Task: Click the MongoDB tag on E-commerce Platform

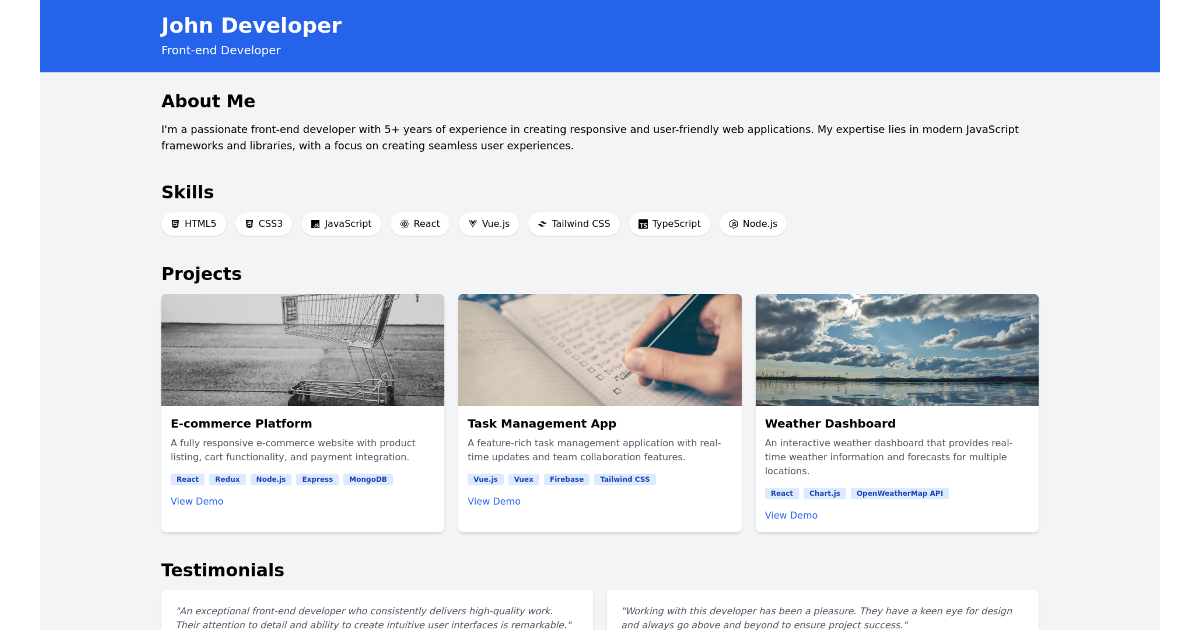Action: [x=368, y=479]
